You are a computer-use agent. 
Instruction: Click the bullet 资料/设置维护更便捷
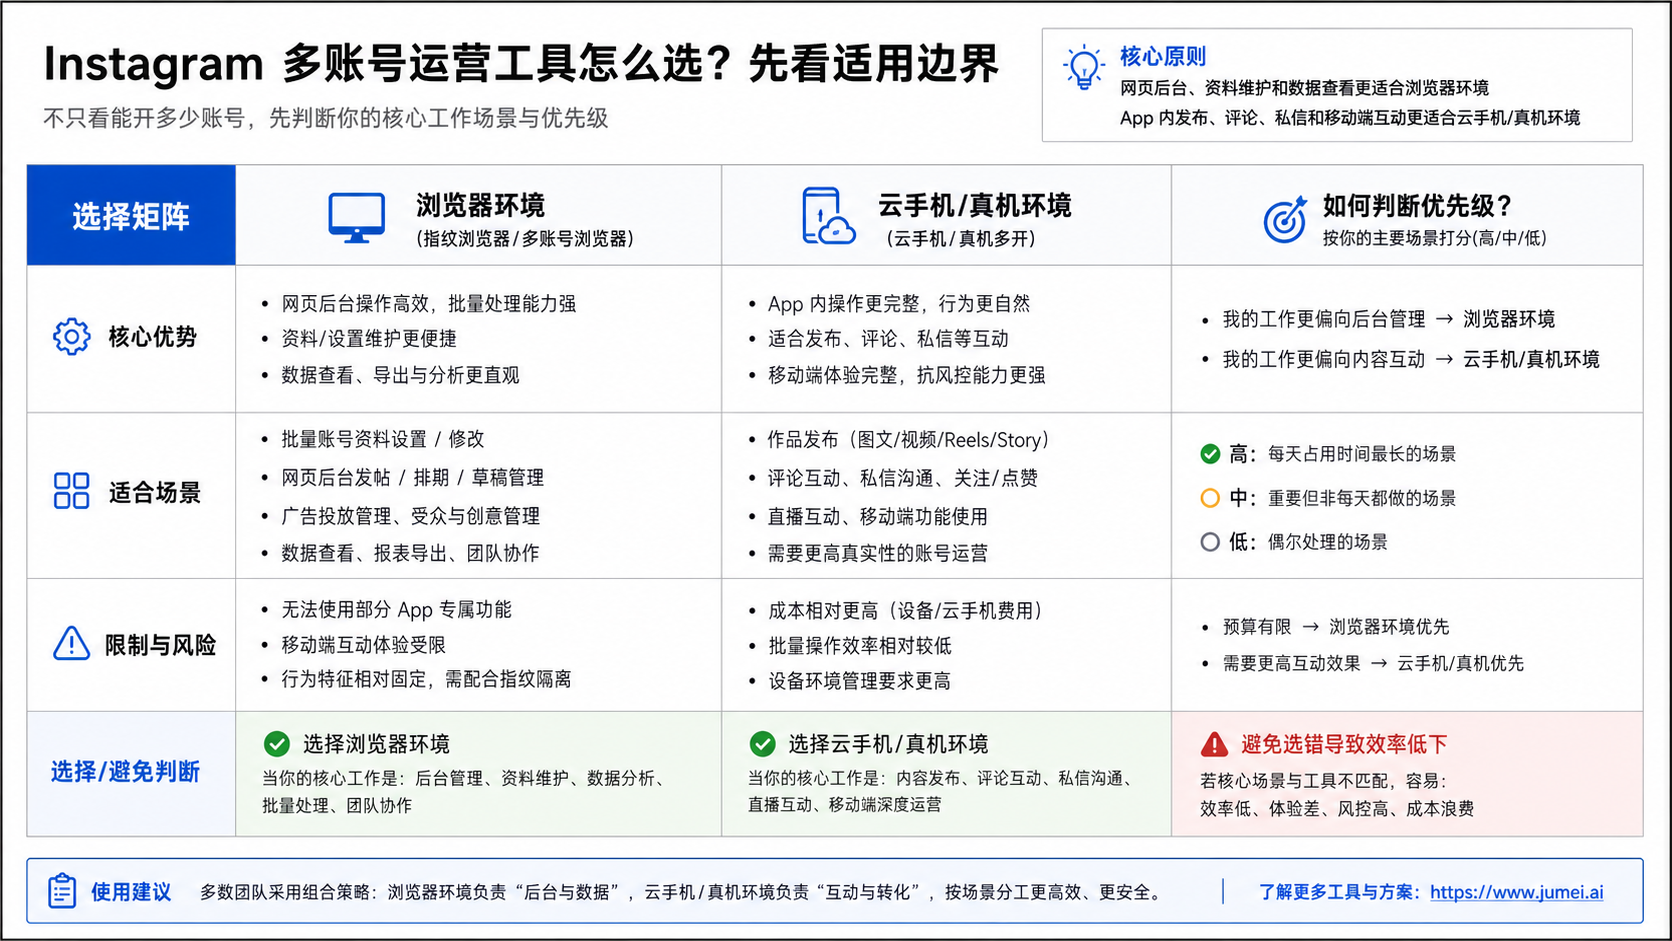tap(368, 339)
